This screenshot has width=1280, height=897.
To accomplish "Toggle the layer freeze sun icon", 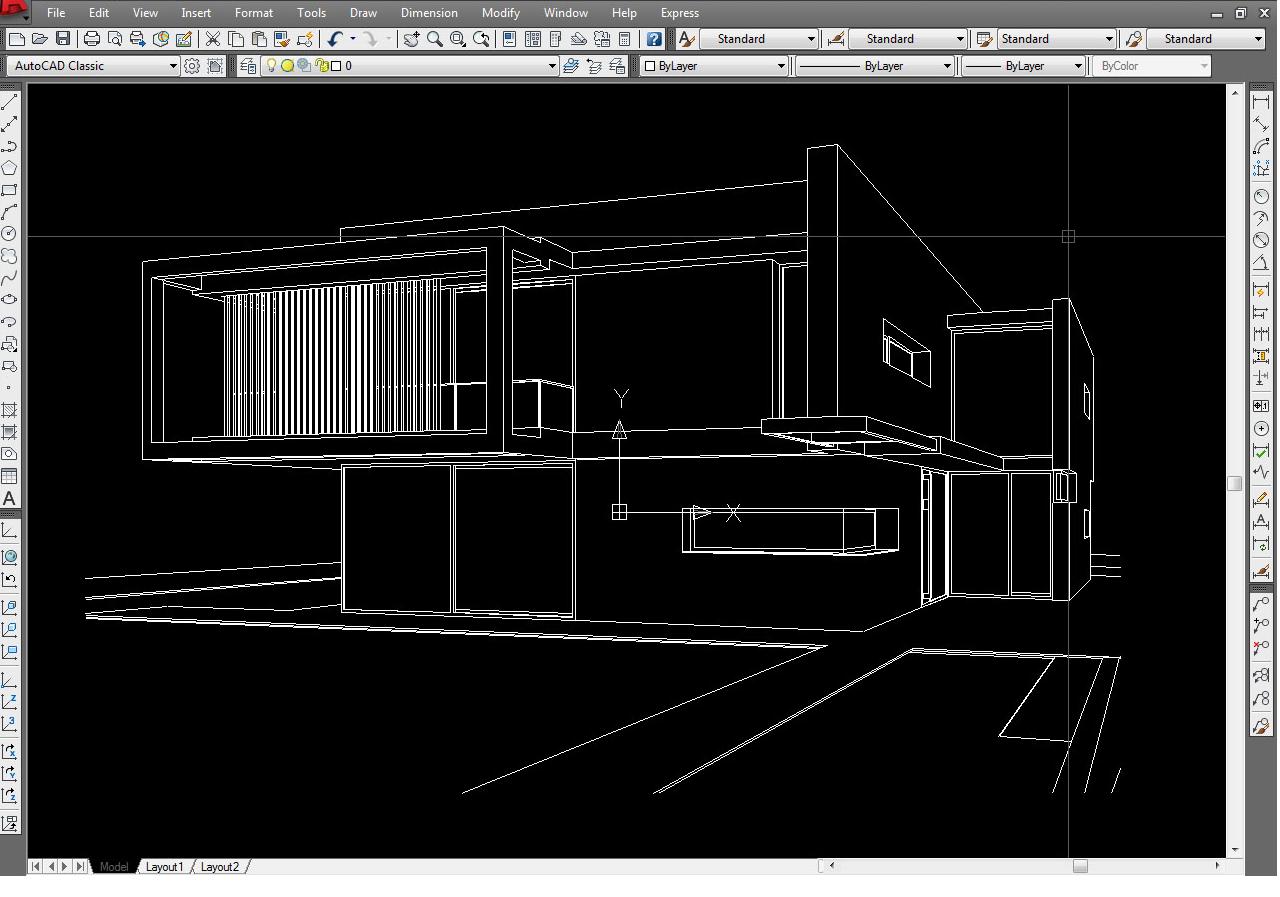I will pyautogui.click(x=287, y=66).
